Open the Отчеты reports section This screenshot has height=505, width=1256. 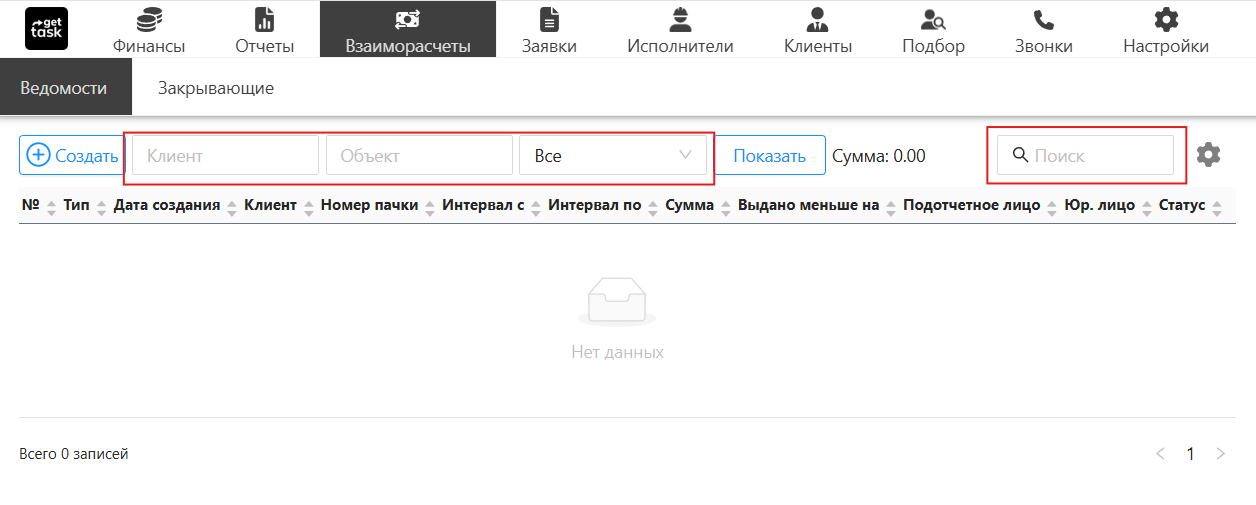pyautogui.click(x=264, y=30)
